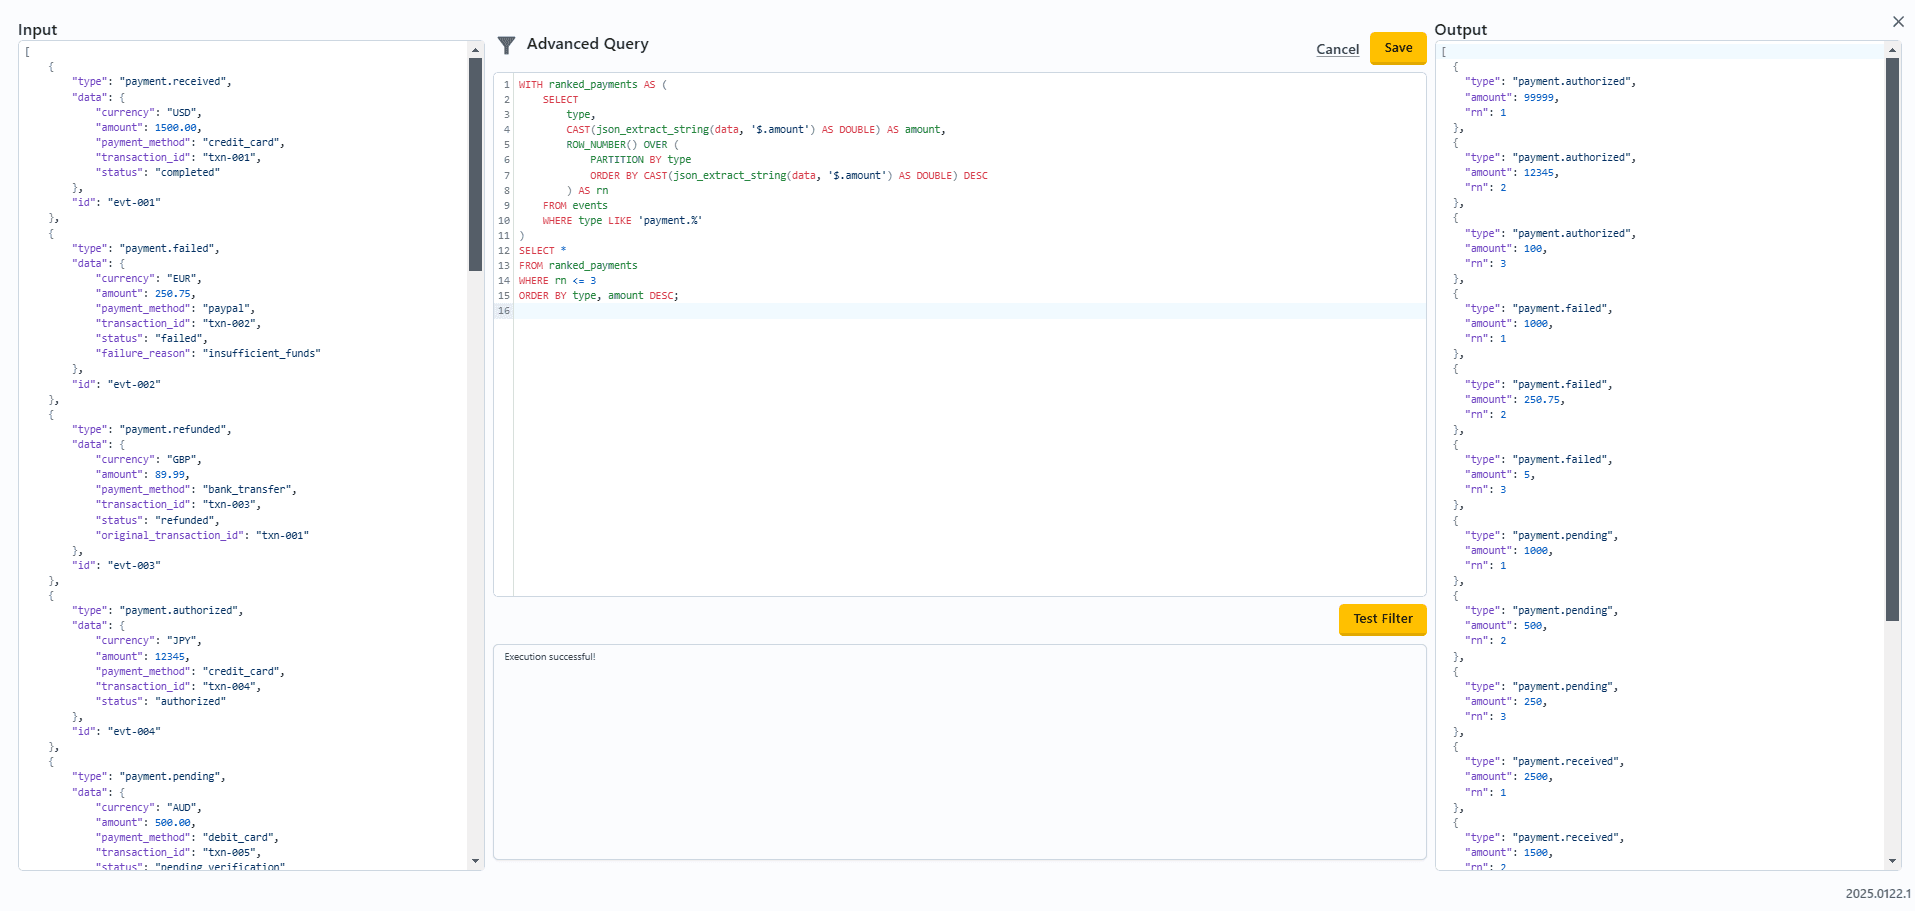This screenshot has width=1915, height=911.
Task: Click the scroll-up arrow on the Input panel
Action: 475,49
